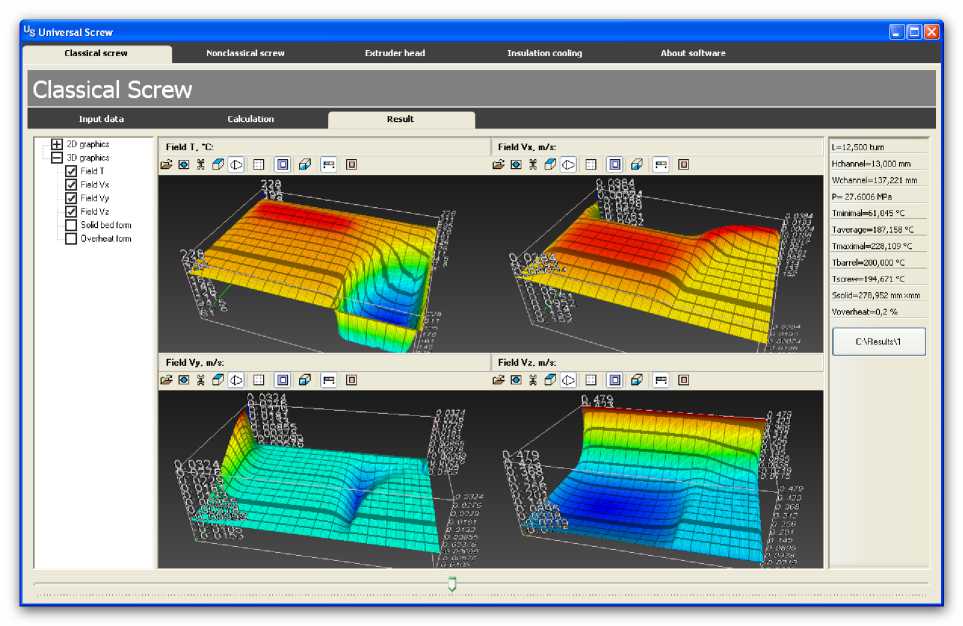The width and height of the screenshot is (963, 626).
Task: Click the last square icon in Field Vy toolbar
Action: coord(351,380)
